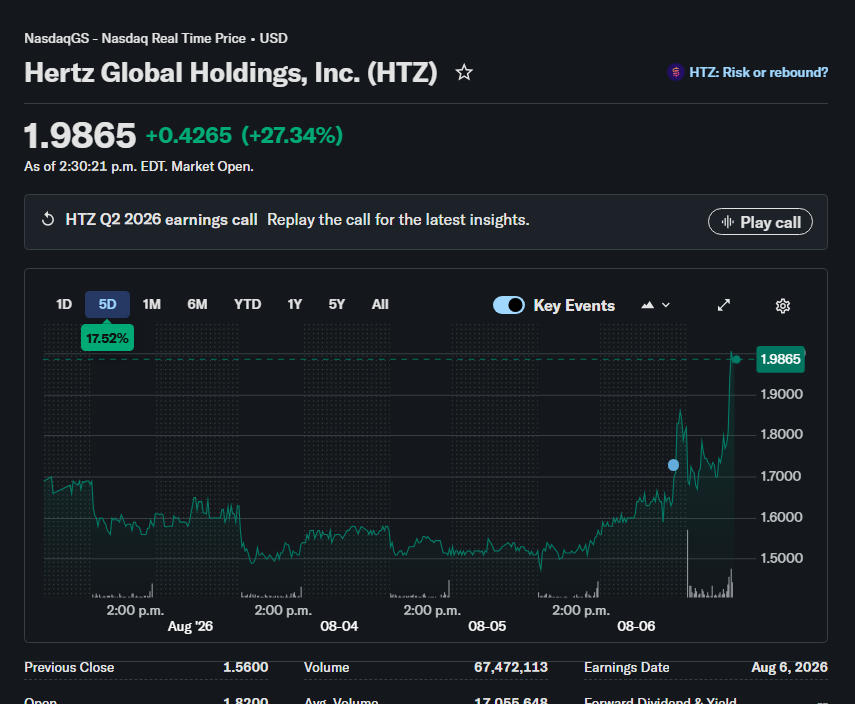The height and width of the screenshot is (704, 855).
Task: Switch chart to 1M range
Action: tap(152, 304)
